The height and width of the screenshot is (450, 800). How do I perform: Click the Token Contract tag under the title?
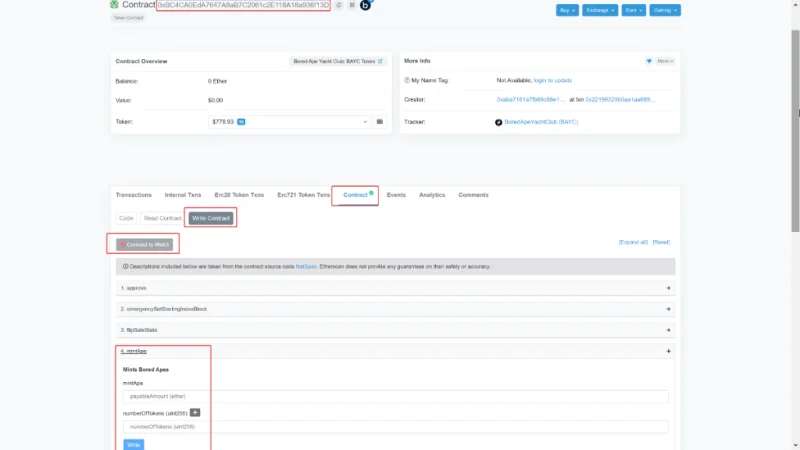tap(128, 18)
